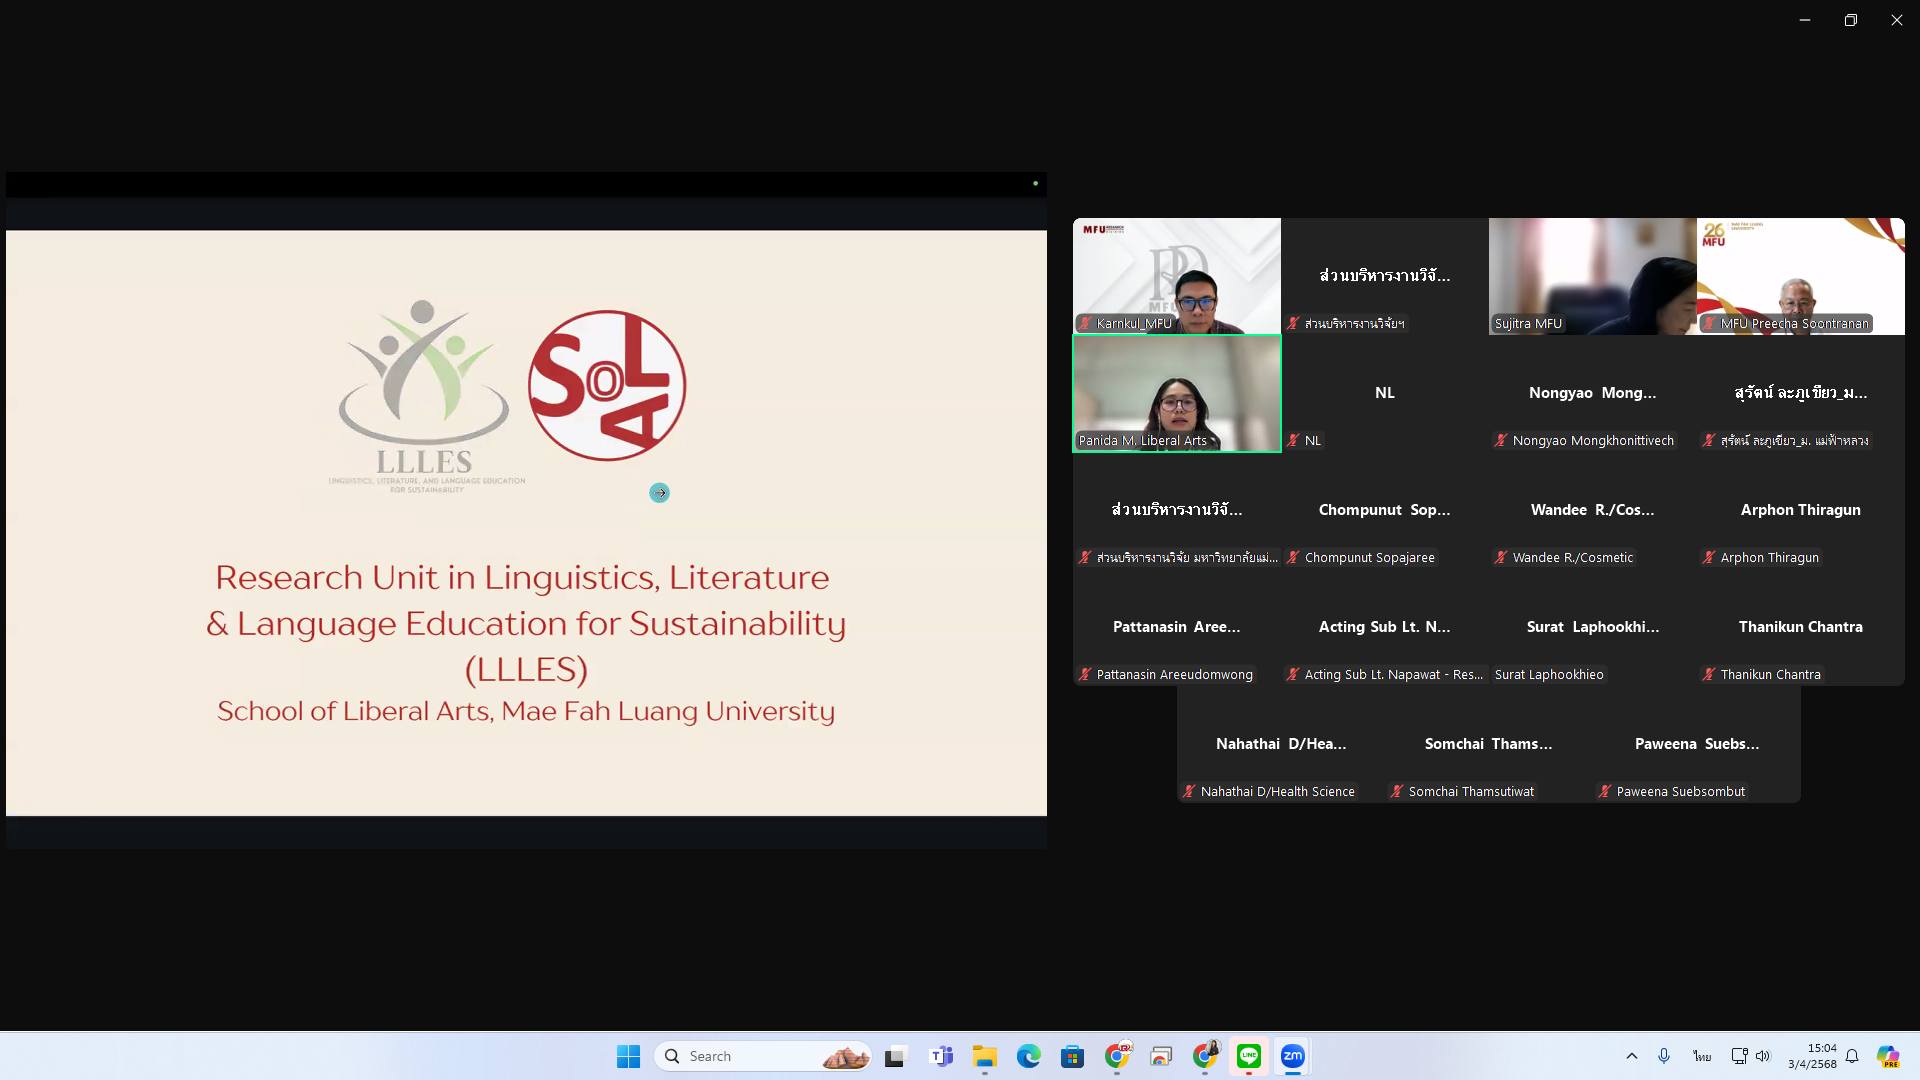
Task: Click muted mic icon beside Arphon Thiragun label
Action: coord(1709,558)
